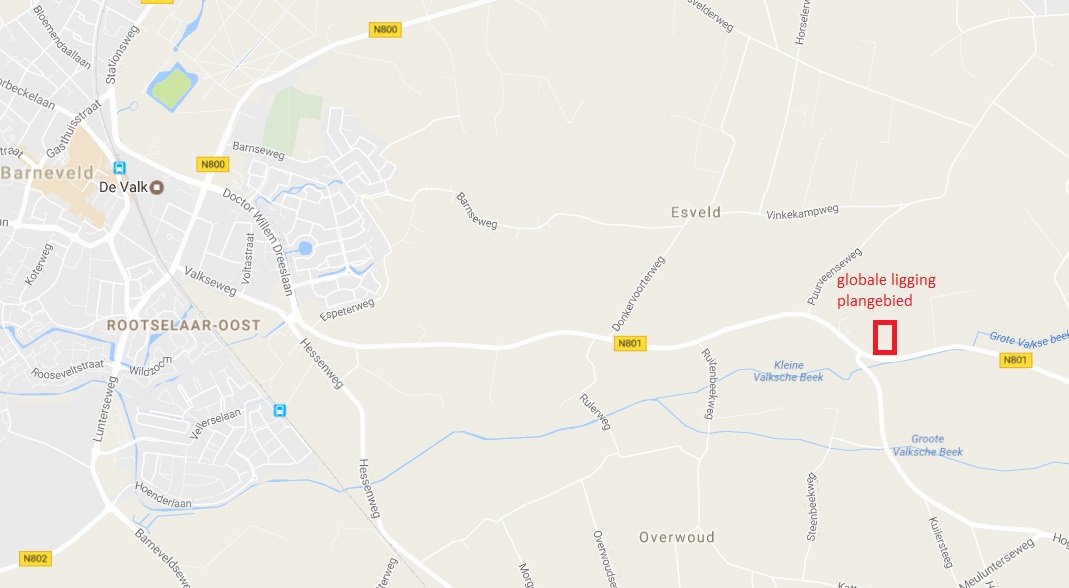This screenshot has width=1069, height=588.
Task: Click the De Valk point-of-interest marker
Action: click(x=157, y=187)
